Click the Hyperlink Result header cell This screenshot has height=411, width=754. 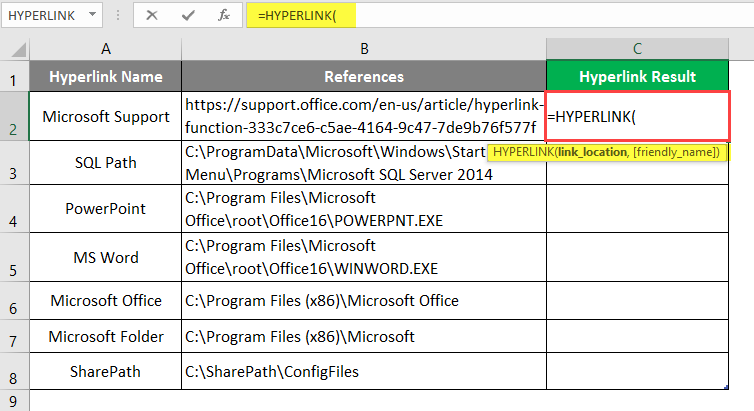(638, 76)
